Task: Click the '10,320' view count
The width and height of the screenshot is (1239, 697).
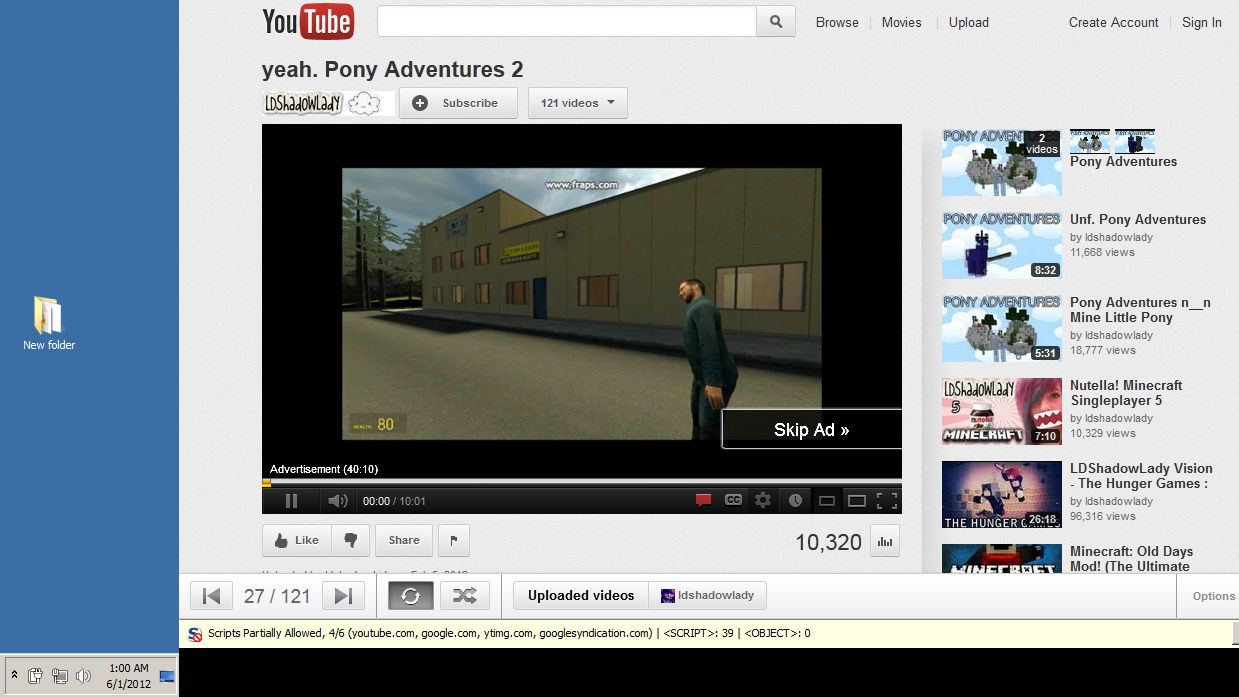Action: [828, 542]
